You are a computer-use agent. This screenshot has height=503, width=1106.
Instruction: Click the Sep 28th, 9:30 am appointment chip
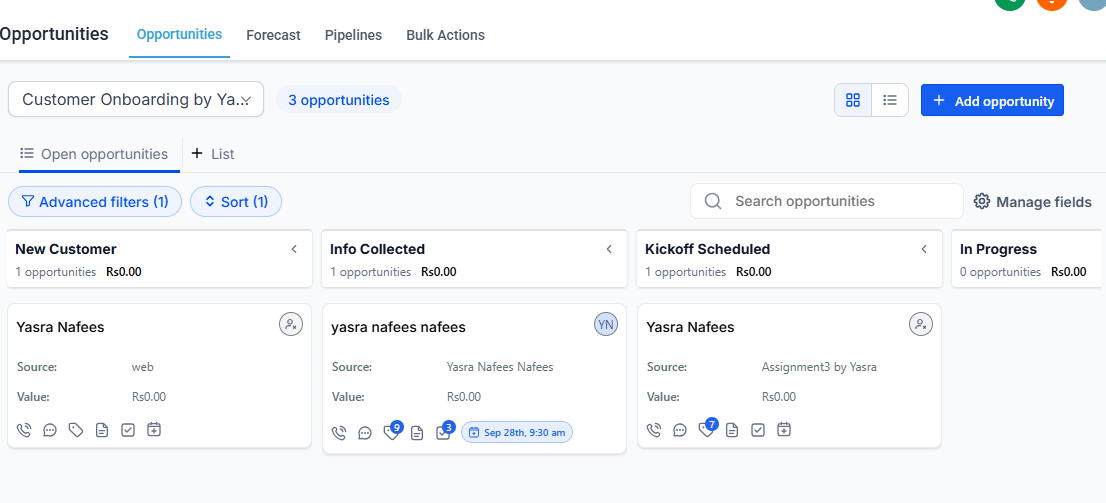tap(517, 432)
